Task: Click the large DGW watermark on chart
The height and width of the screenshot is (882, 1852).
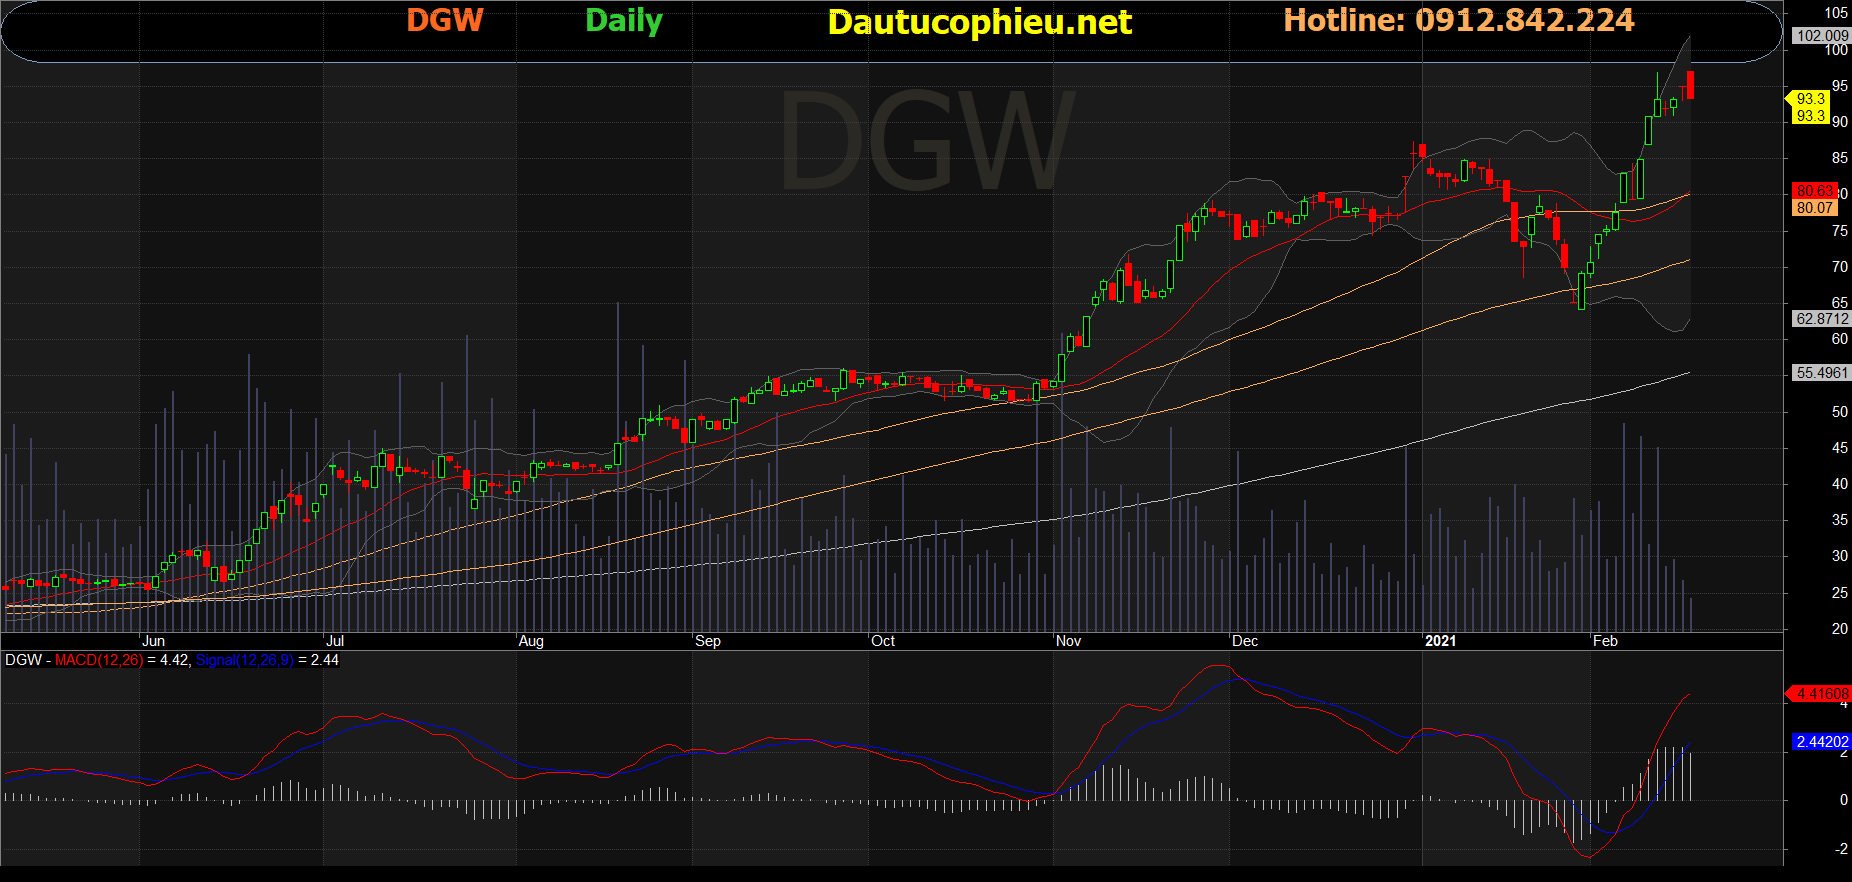Action: (926, 142)
